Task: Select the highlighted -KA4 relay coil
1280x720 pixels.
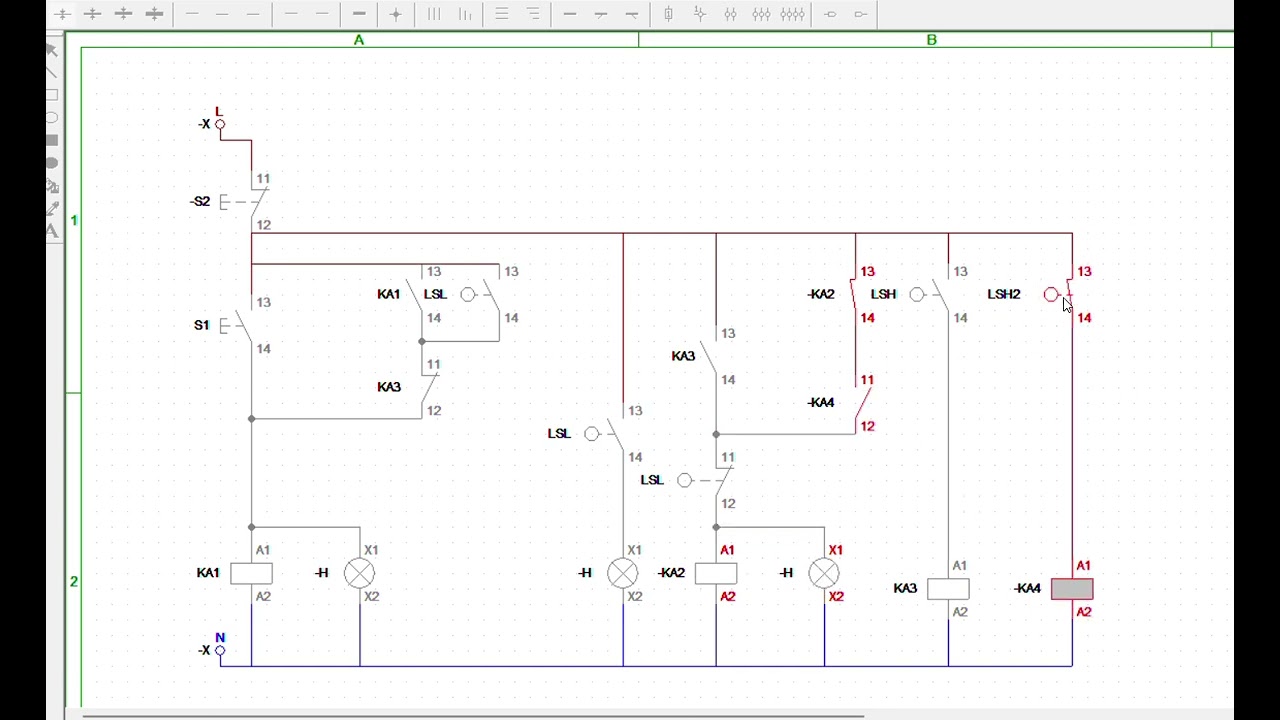Action: click(1072, 589)
